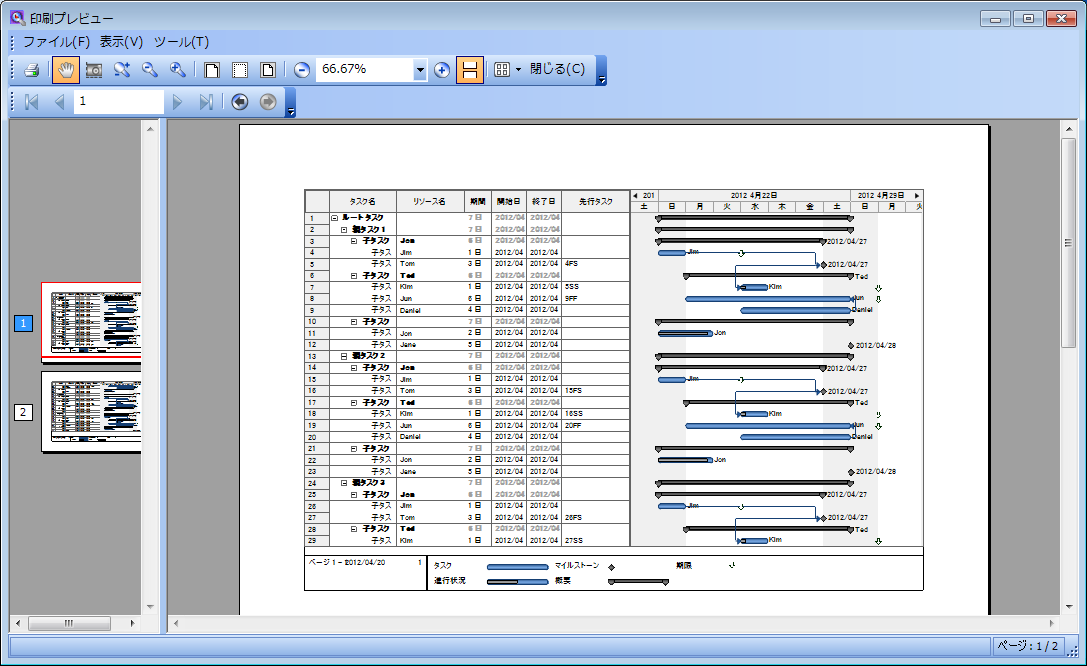Image resolution: width=1087 pixels, height=666 pixels.
Task: Click the 閉じる(C) button
Action: [557, 70]
